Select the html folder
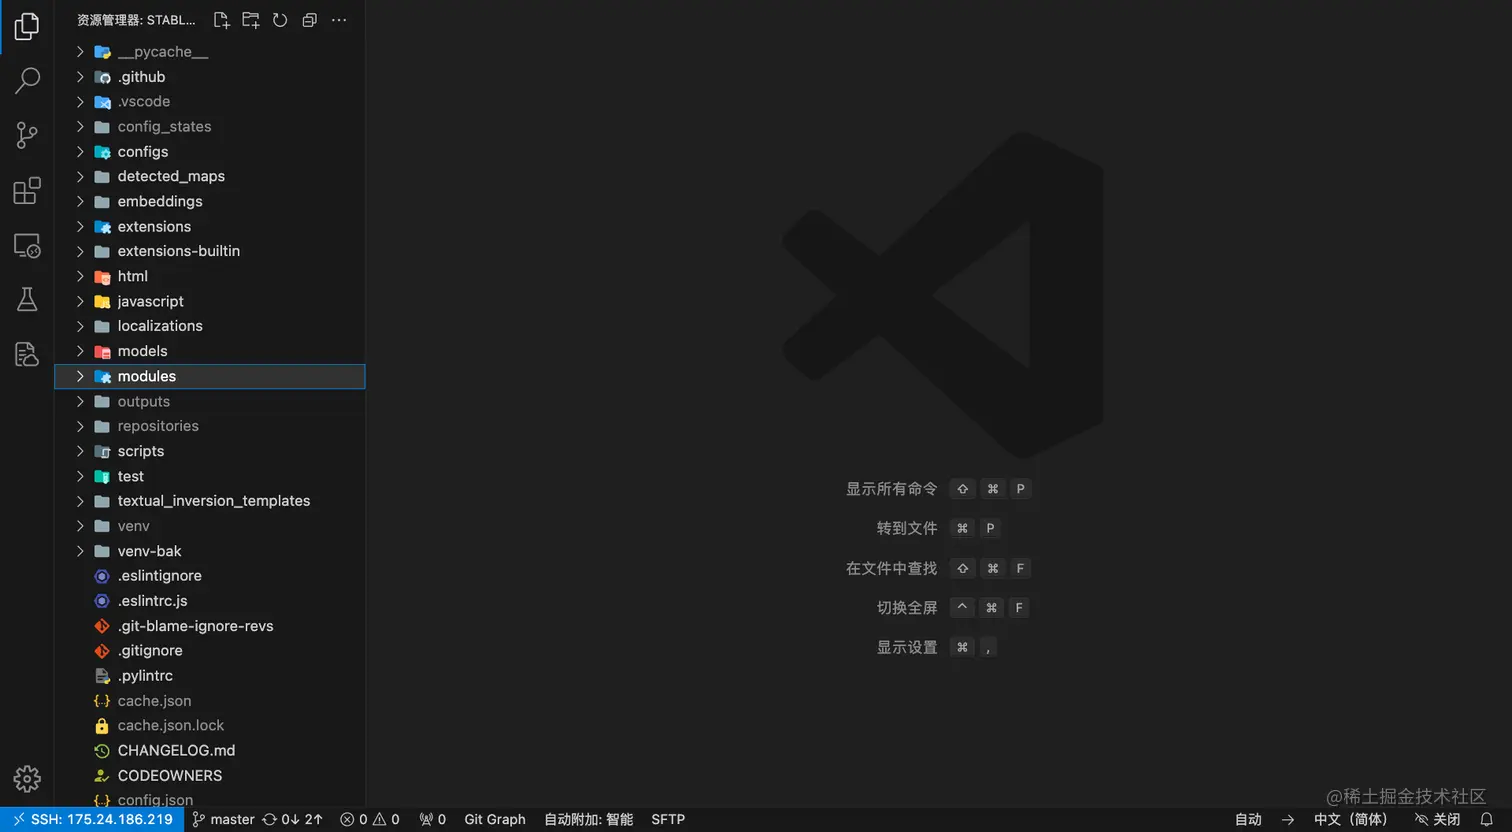Image resolution: width=1512 pixels, height=832 pixels. (210, 276)
